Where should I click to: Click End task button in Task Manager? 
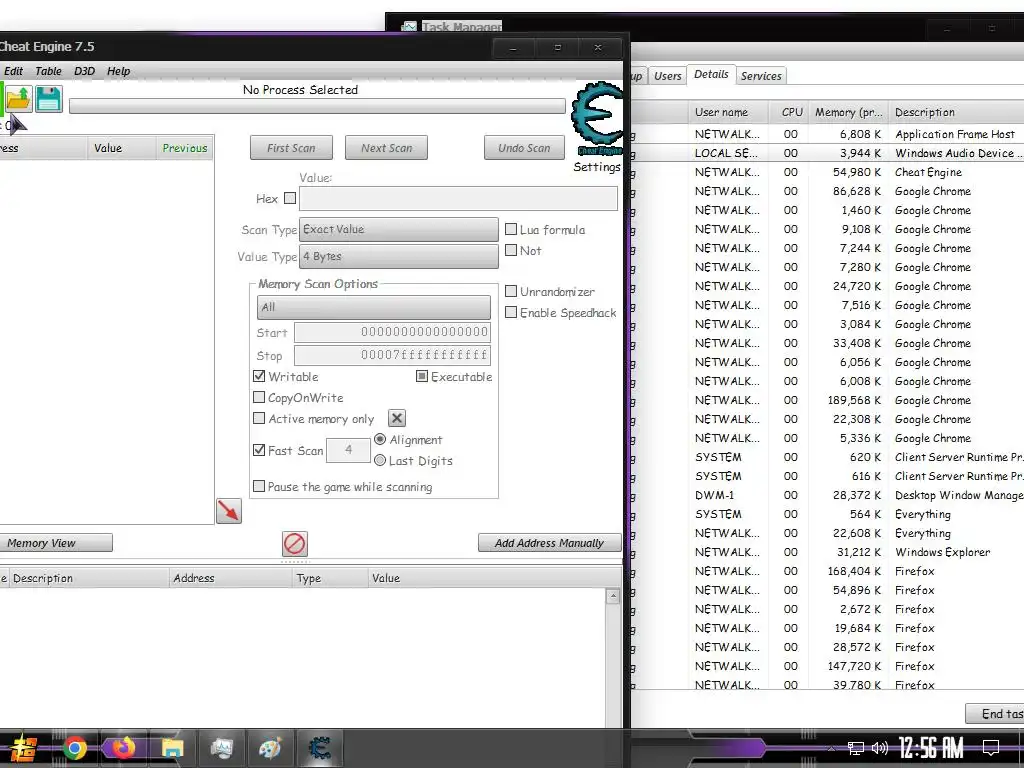pos(995,713)
